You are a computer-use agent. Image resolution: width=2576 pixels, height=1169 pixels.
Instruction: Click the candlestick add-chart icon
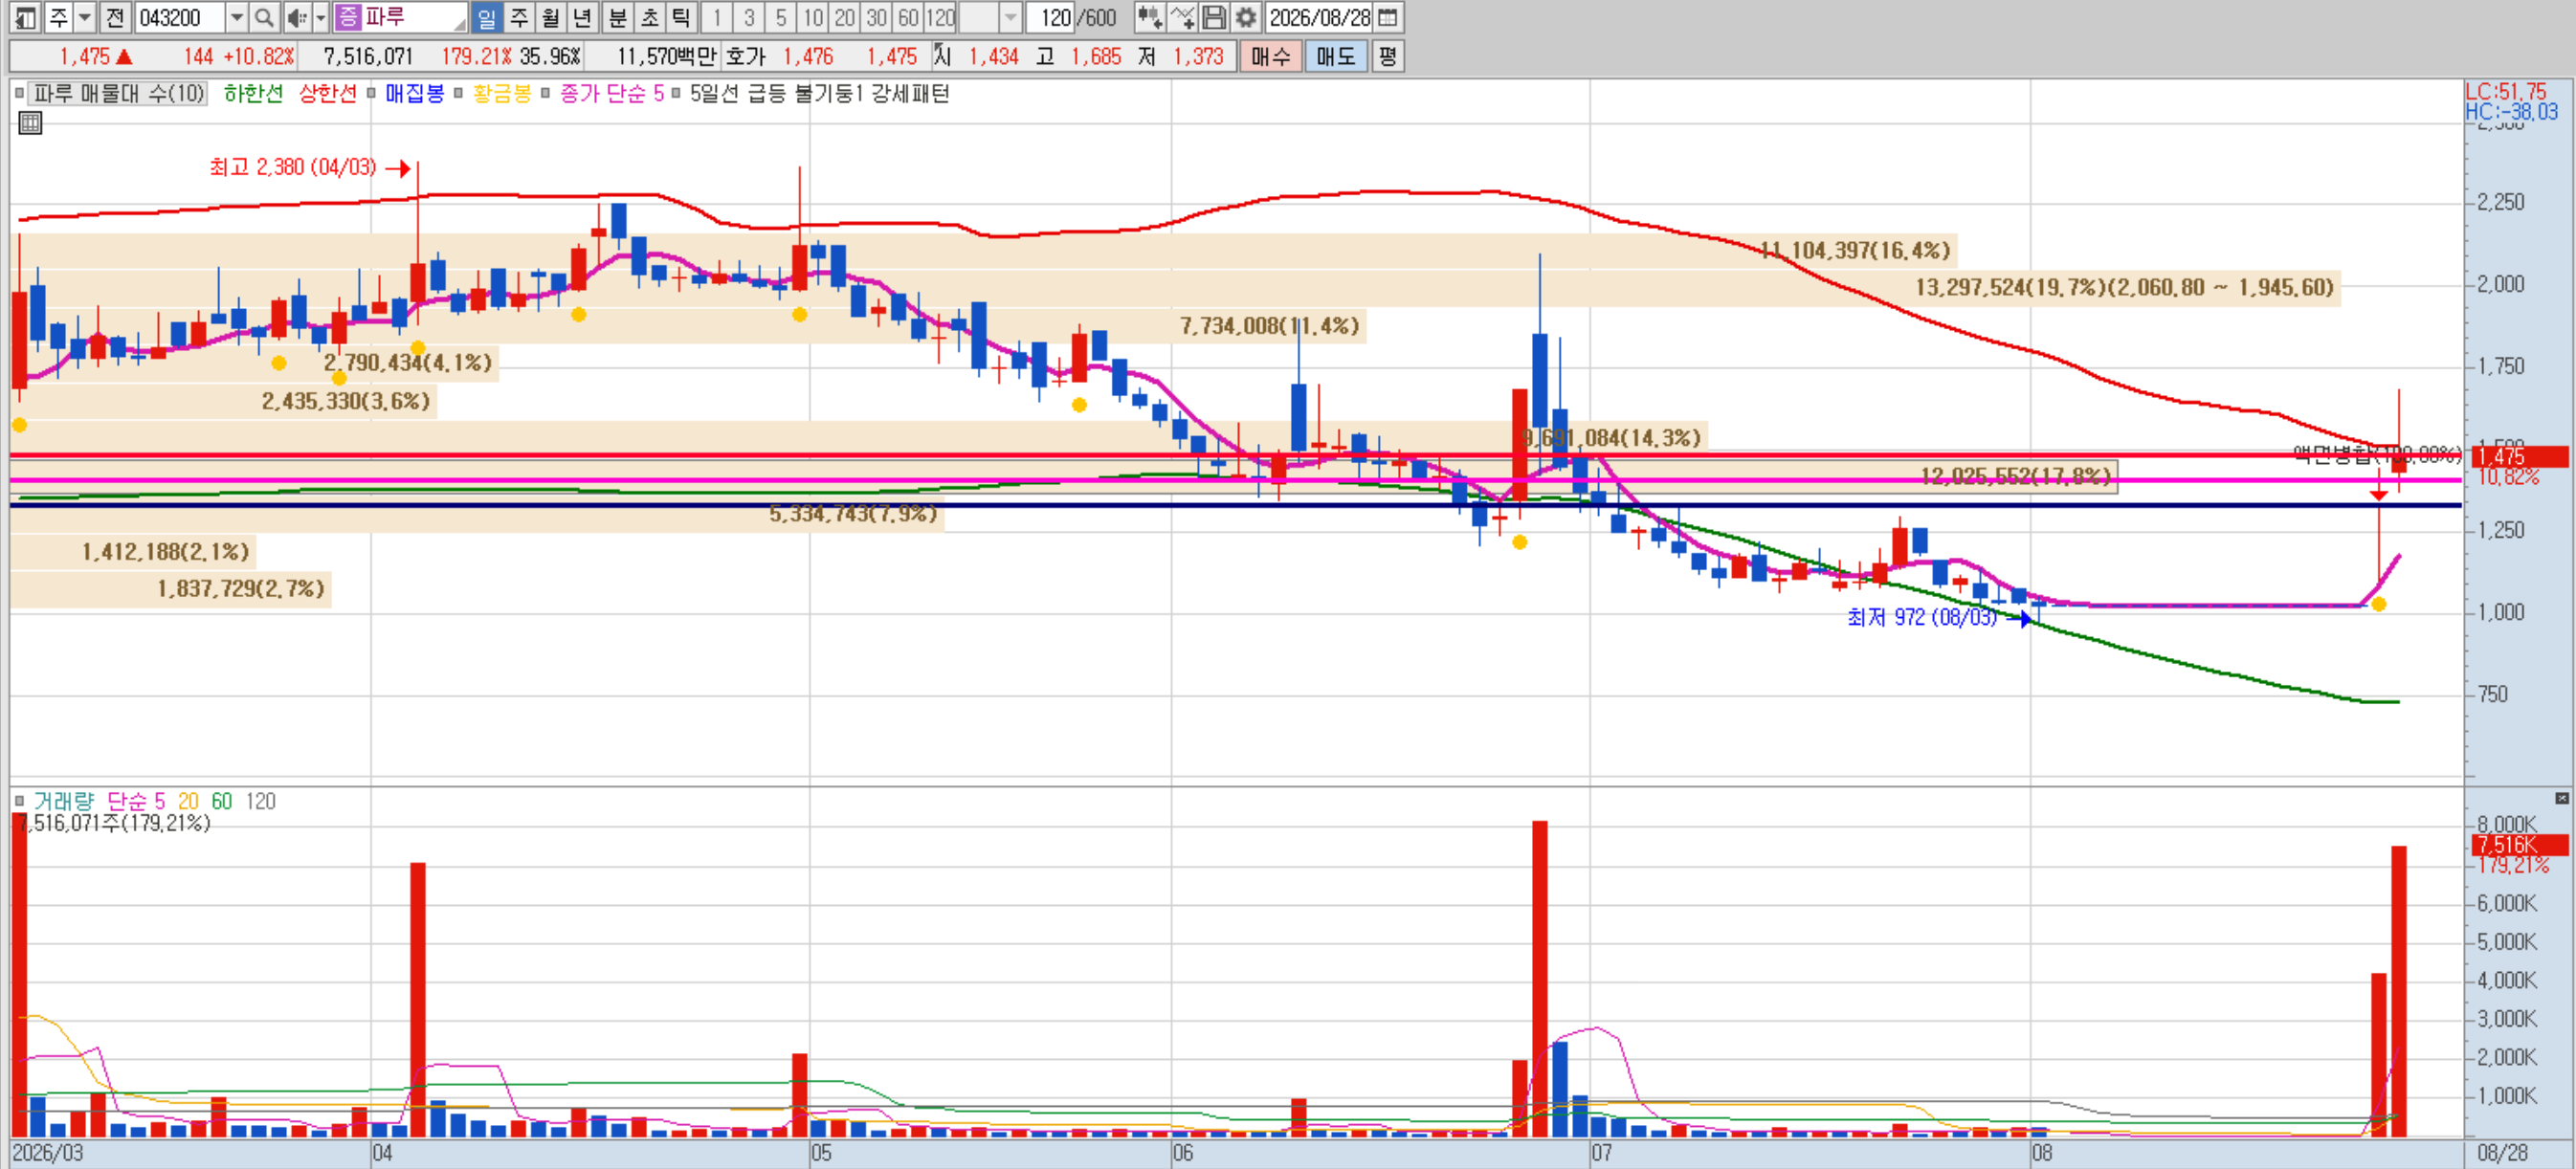(x=1149, y=17)
